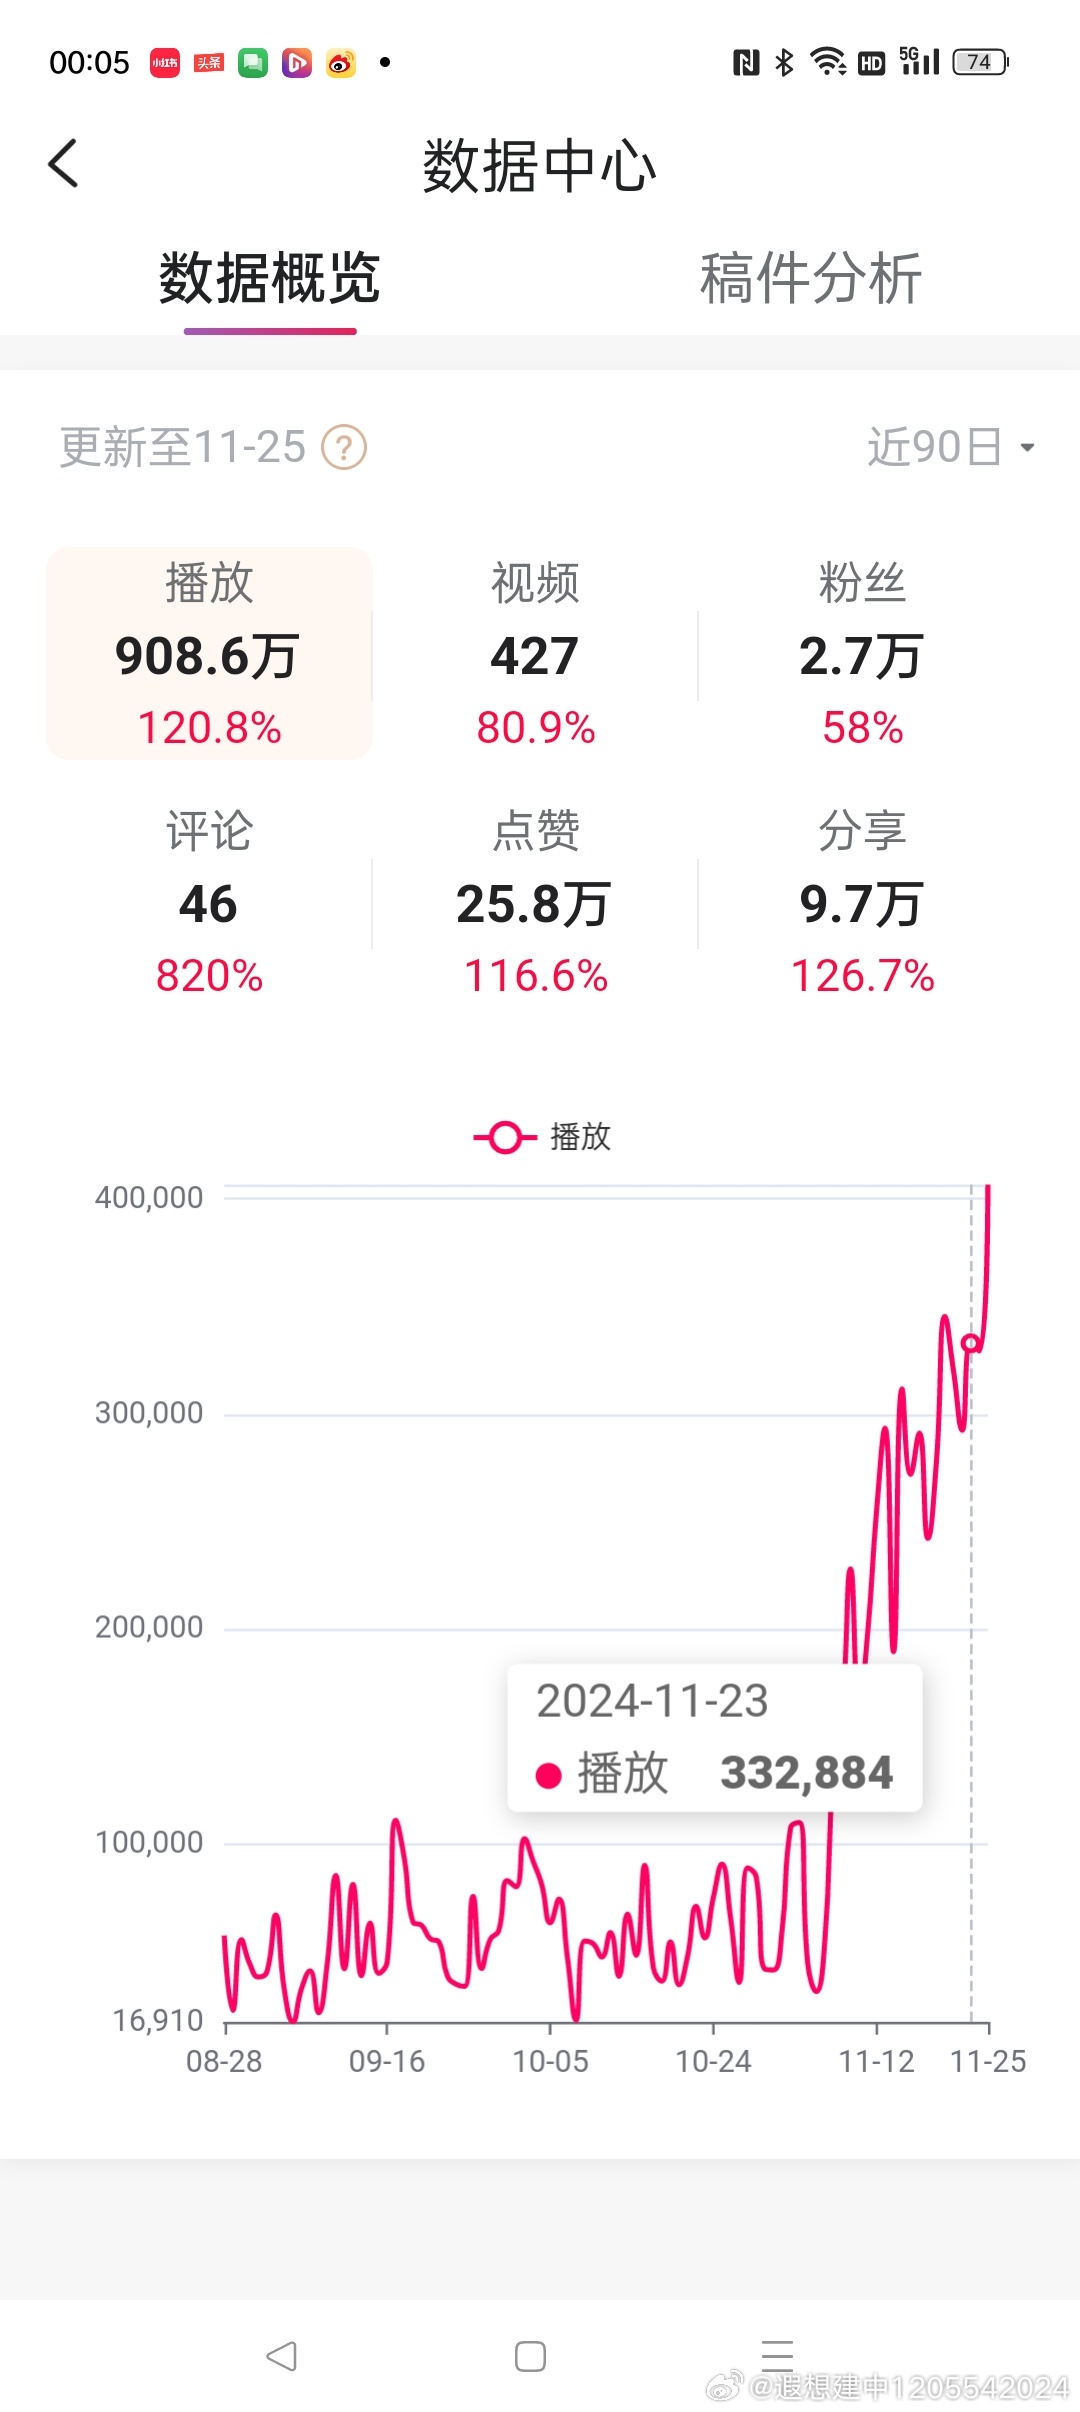
Task: Select the 视频 427 metric card
Action: pos(535,653)
